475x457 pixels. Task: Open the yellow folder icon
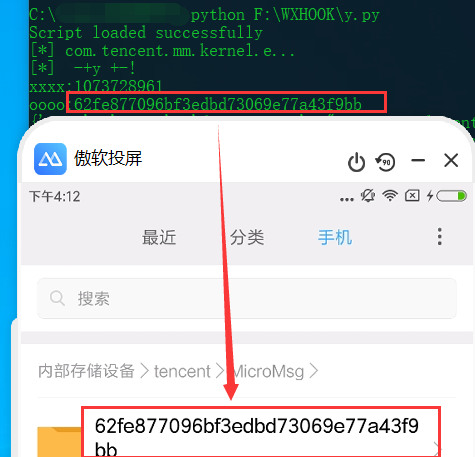click(x=59, y=442)
